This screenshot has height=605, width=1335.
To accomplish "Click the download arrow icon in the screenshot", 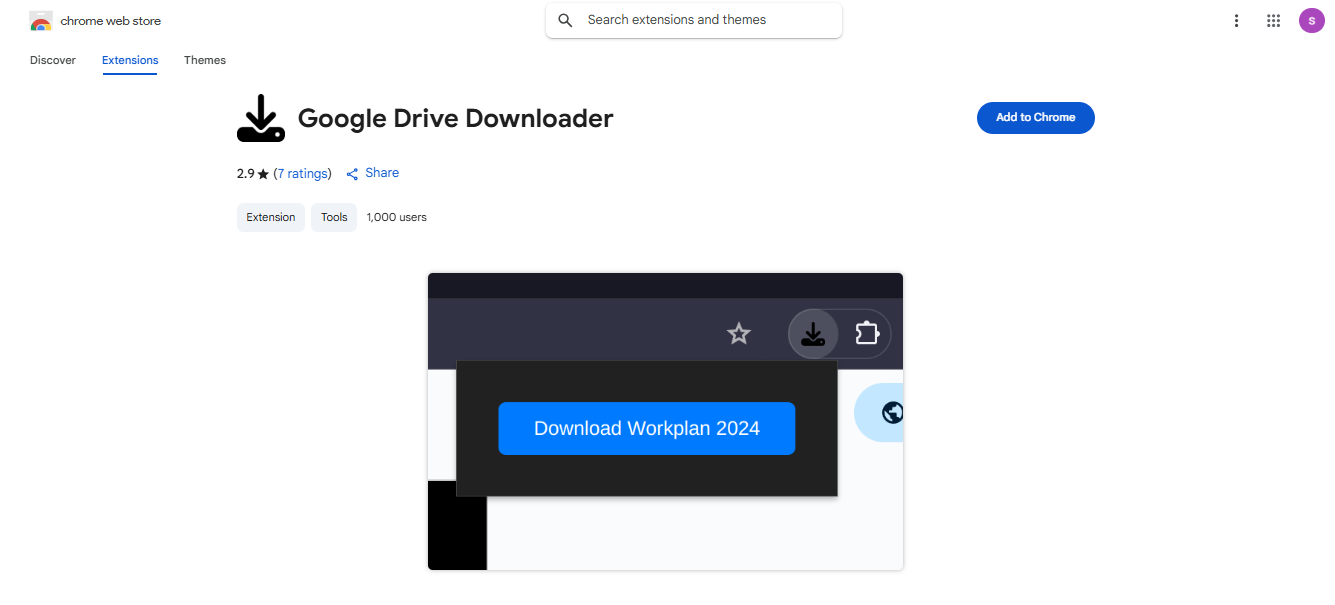I will [x=813, y=333].
